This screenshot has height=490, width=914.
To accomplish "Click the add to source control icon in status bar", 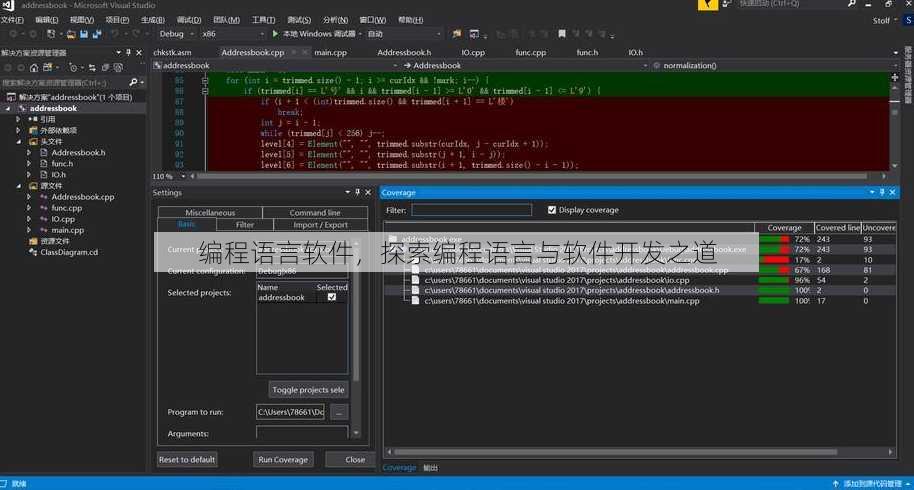I will tap(835, 484).
